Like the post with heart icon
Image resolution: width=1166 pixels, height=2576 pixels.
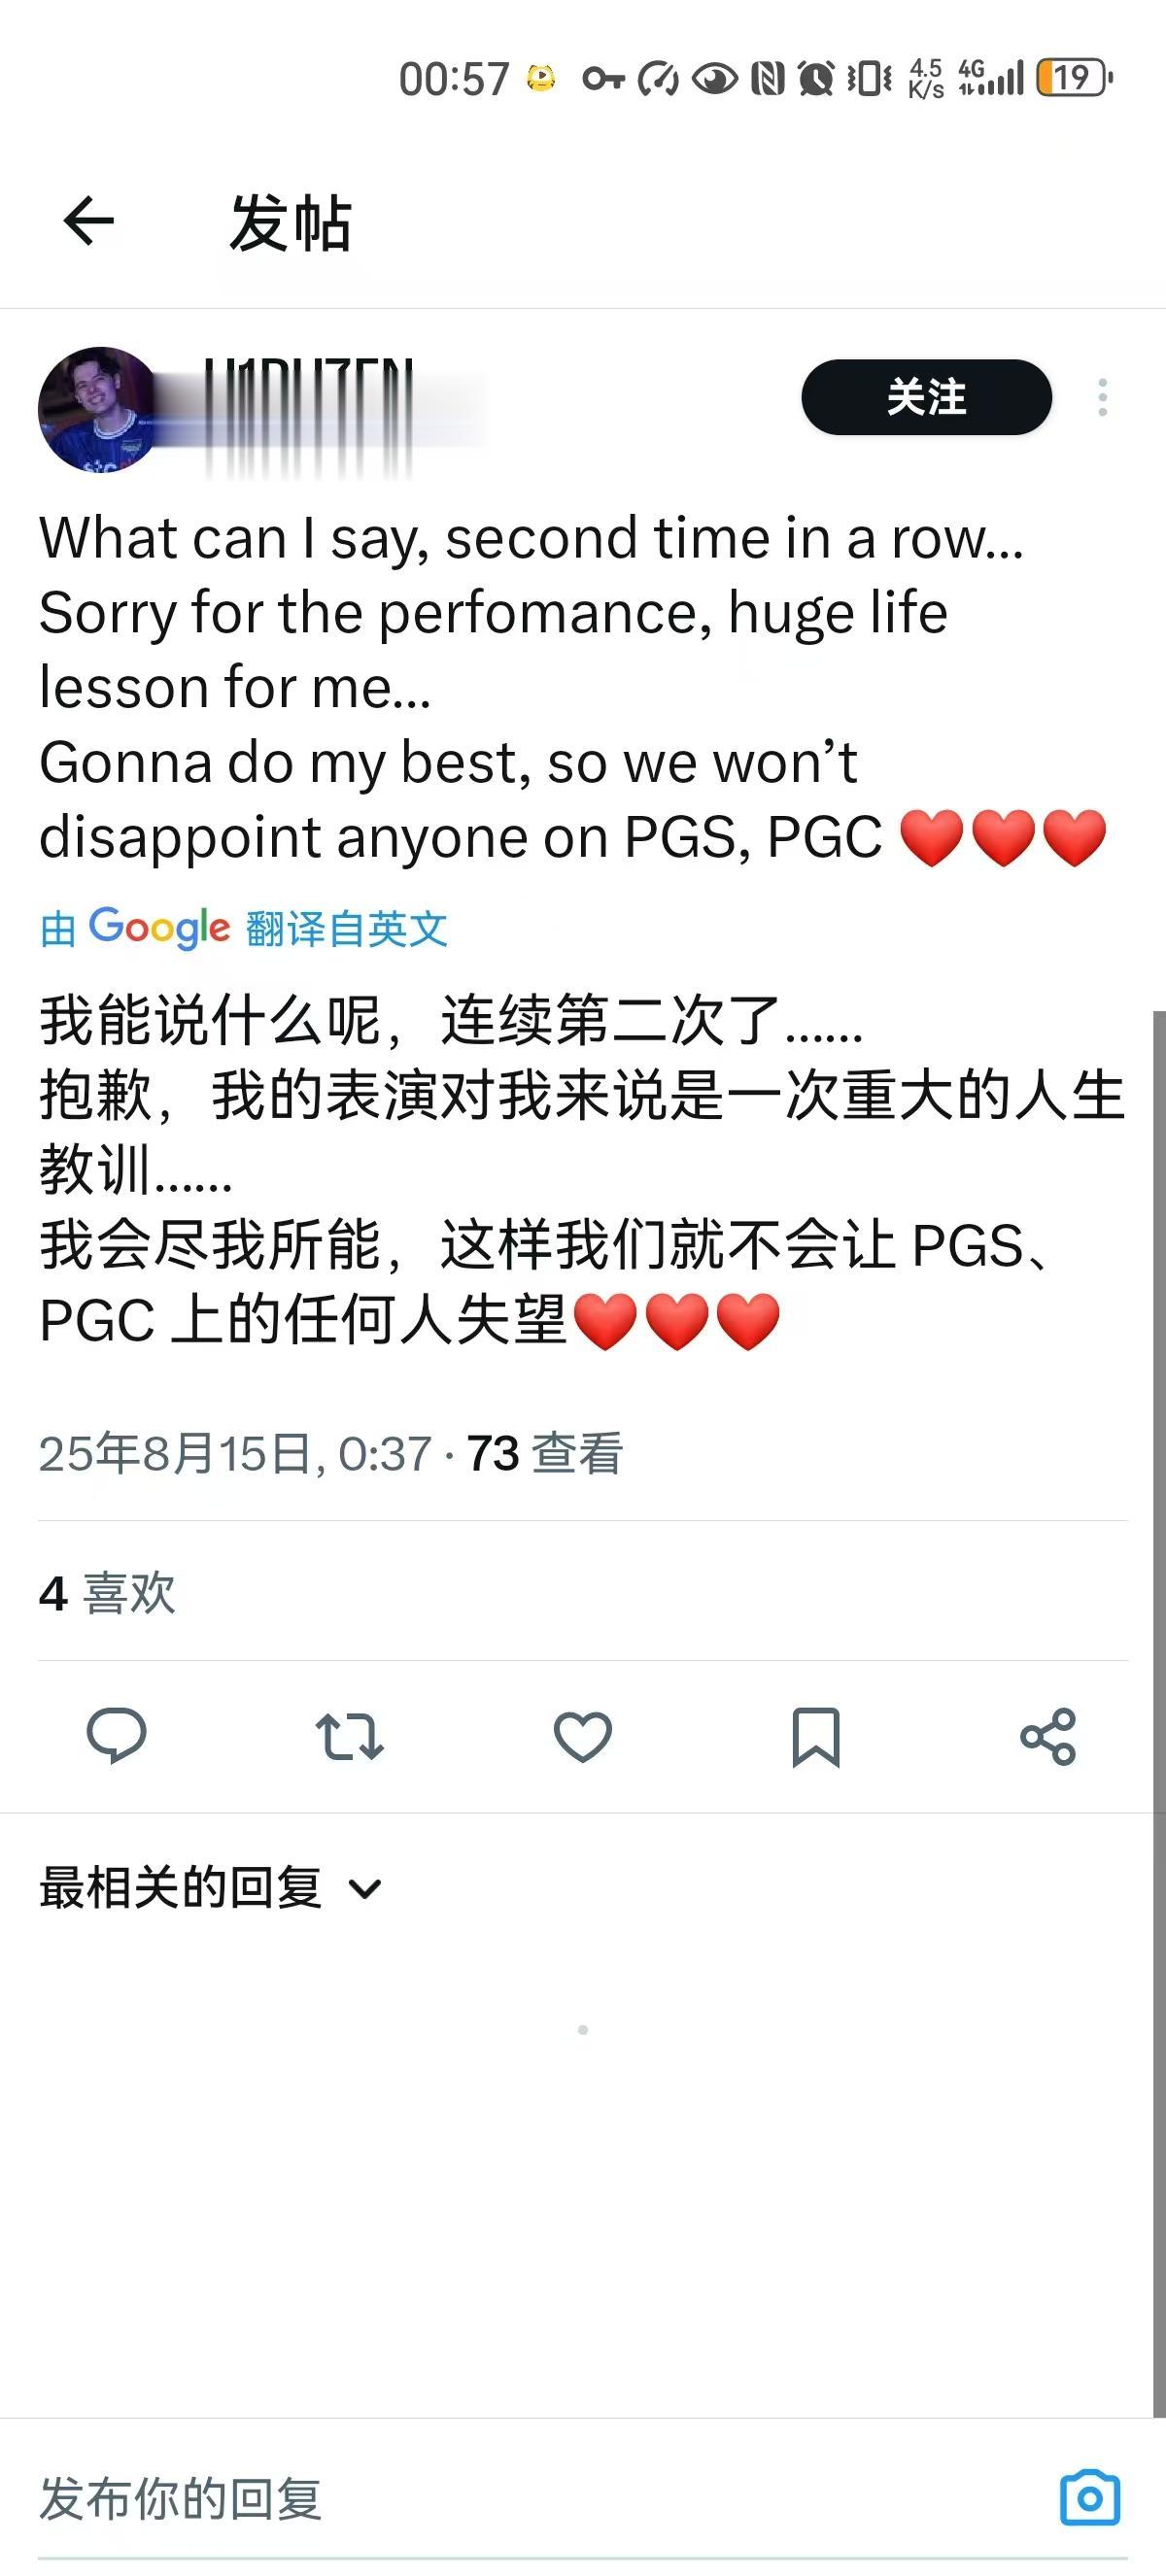[583, 1736]
